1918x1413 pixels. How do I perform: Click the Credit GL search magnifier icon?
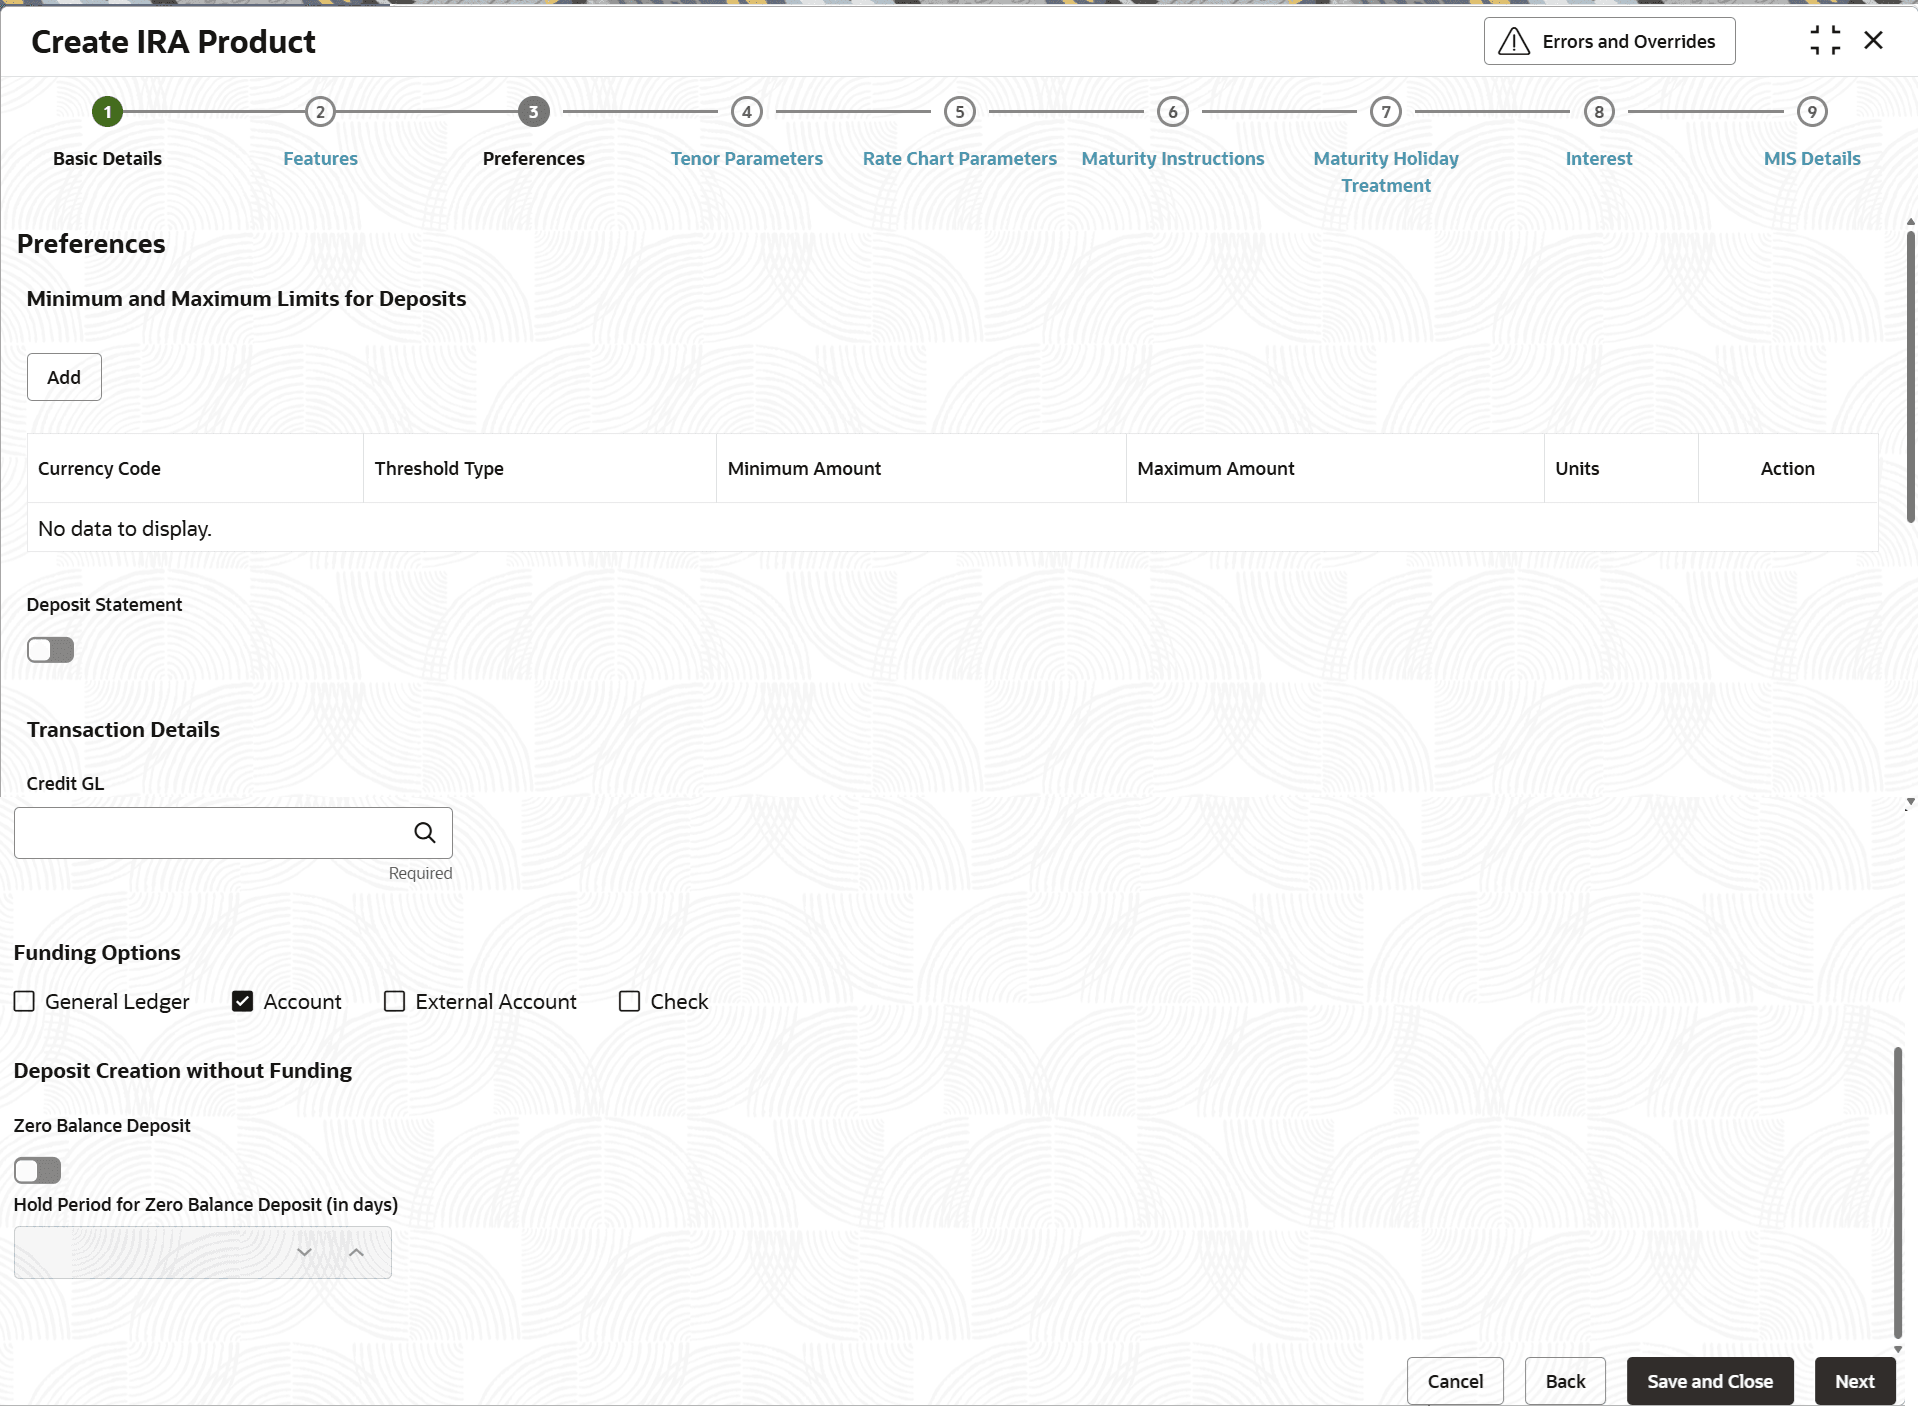425,833
